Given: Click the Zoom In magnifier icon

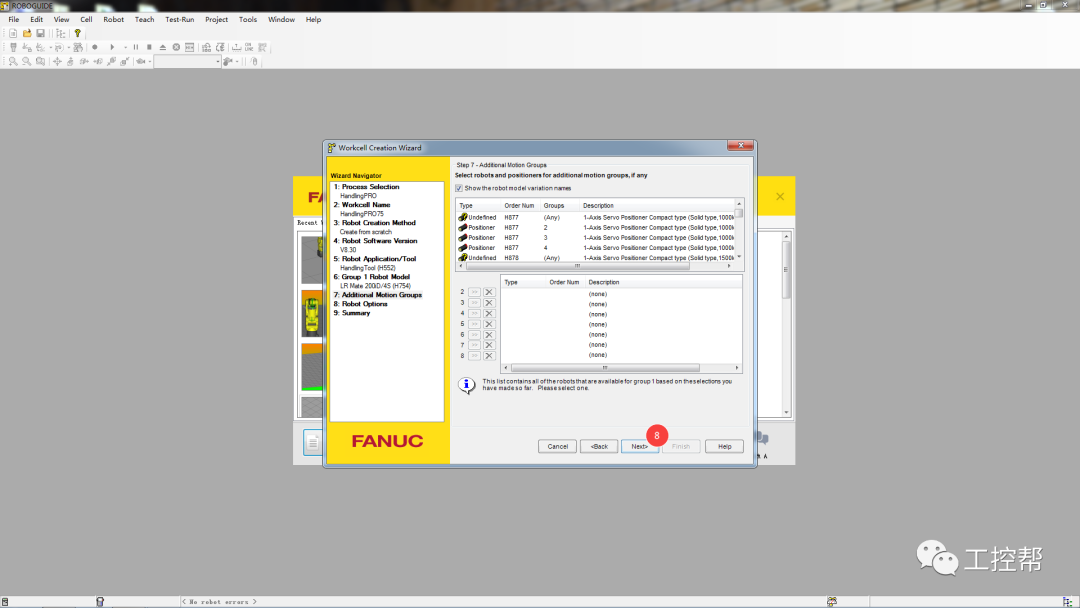Looking at the screenshot, I should (13, 61).
